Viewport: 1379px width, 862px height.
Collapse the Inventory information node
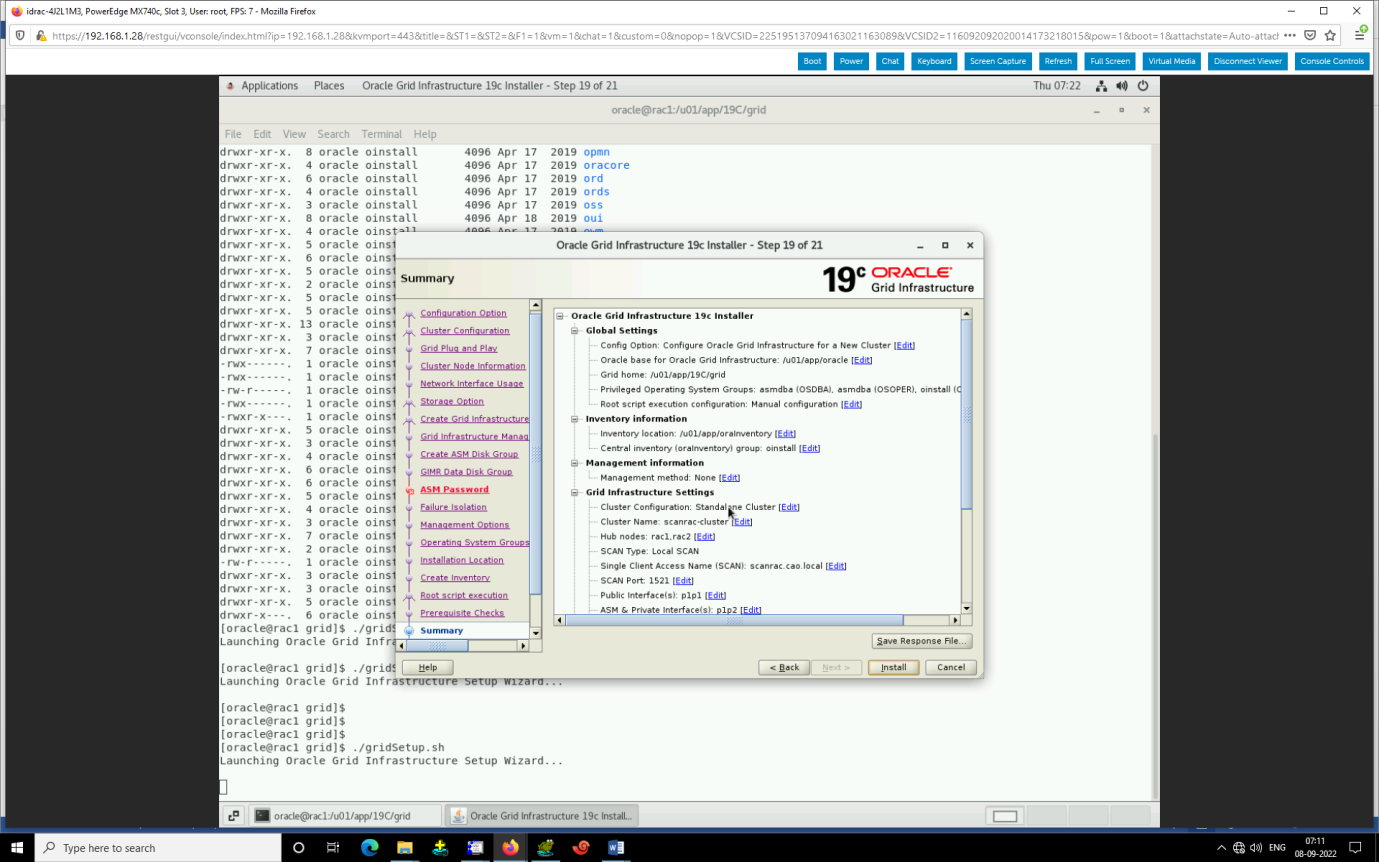coord(575,419)
